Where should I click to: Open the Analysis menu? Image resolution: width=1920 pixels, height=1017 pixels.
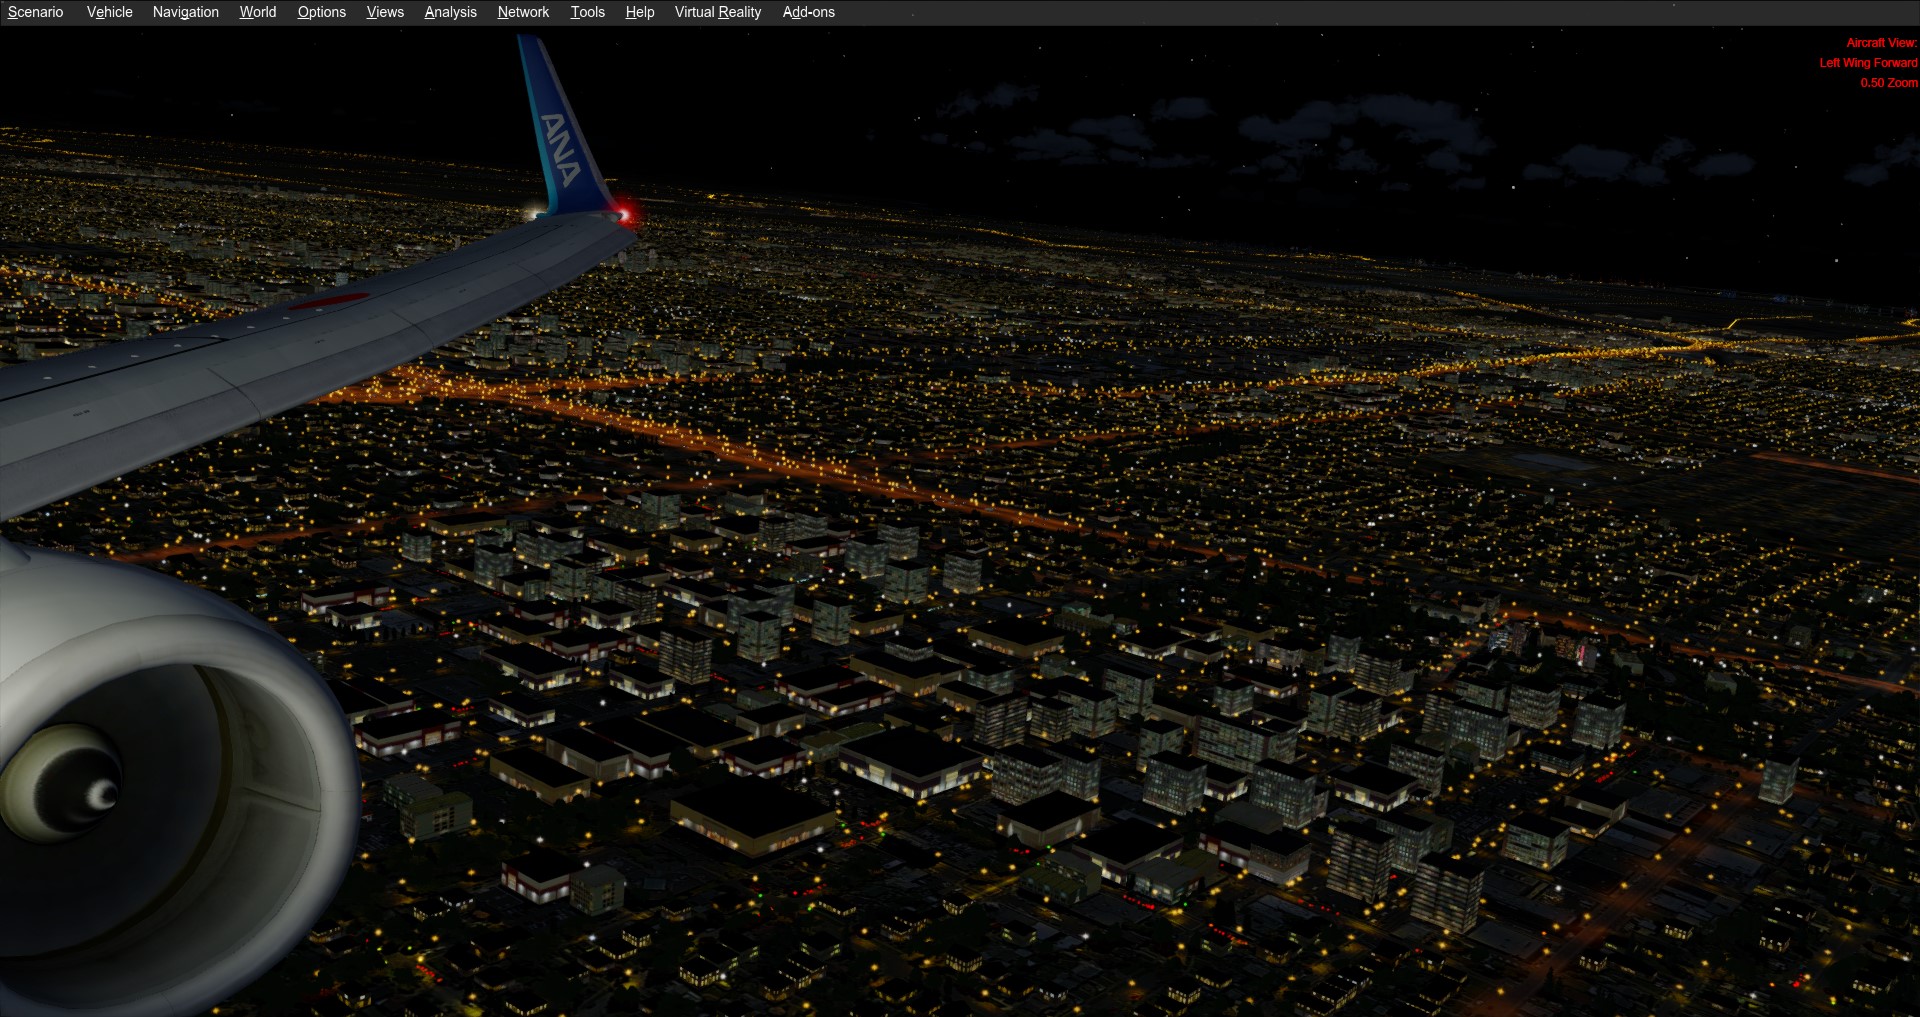tap(450, 12)
